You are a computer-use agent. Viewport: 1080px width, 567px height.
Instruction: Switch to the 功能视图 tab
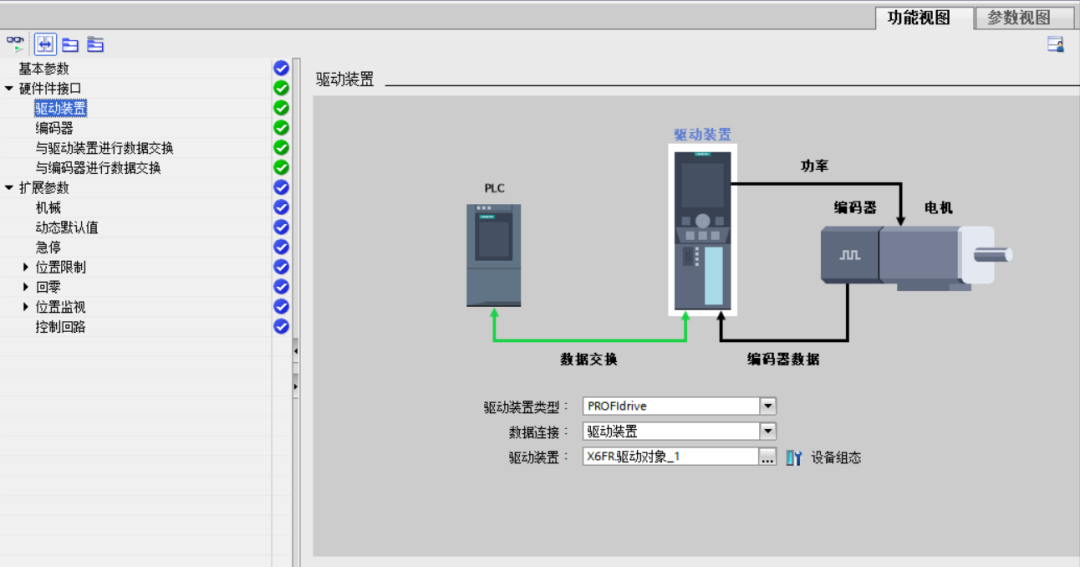point(919,17)
